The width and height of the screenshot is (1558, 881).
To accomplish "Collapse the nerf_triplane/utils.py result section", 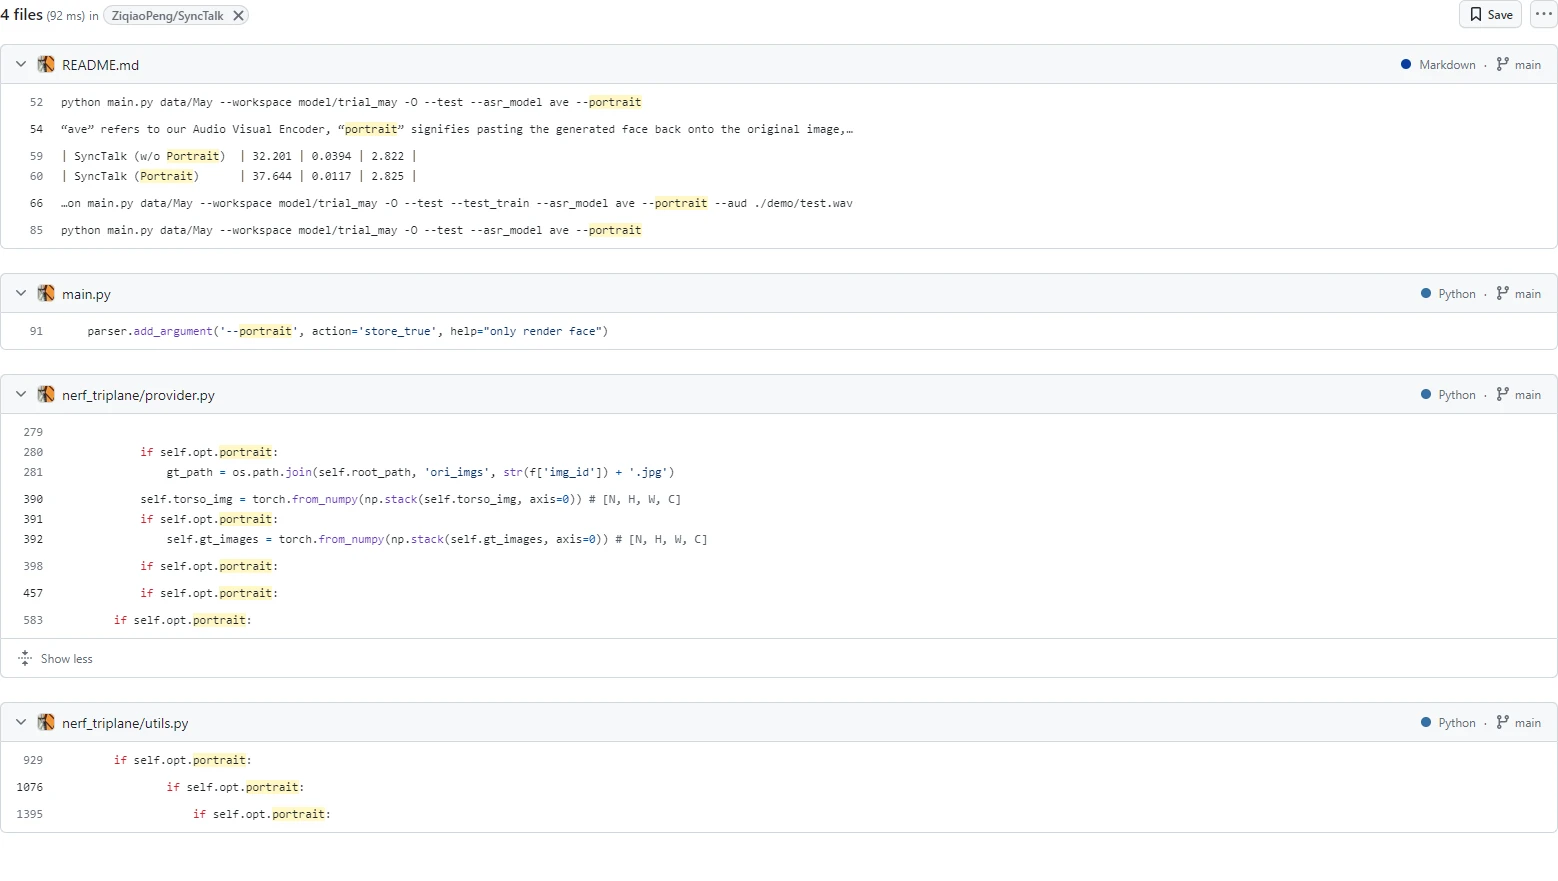I will [21, 723].
